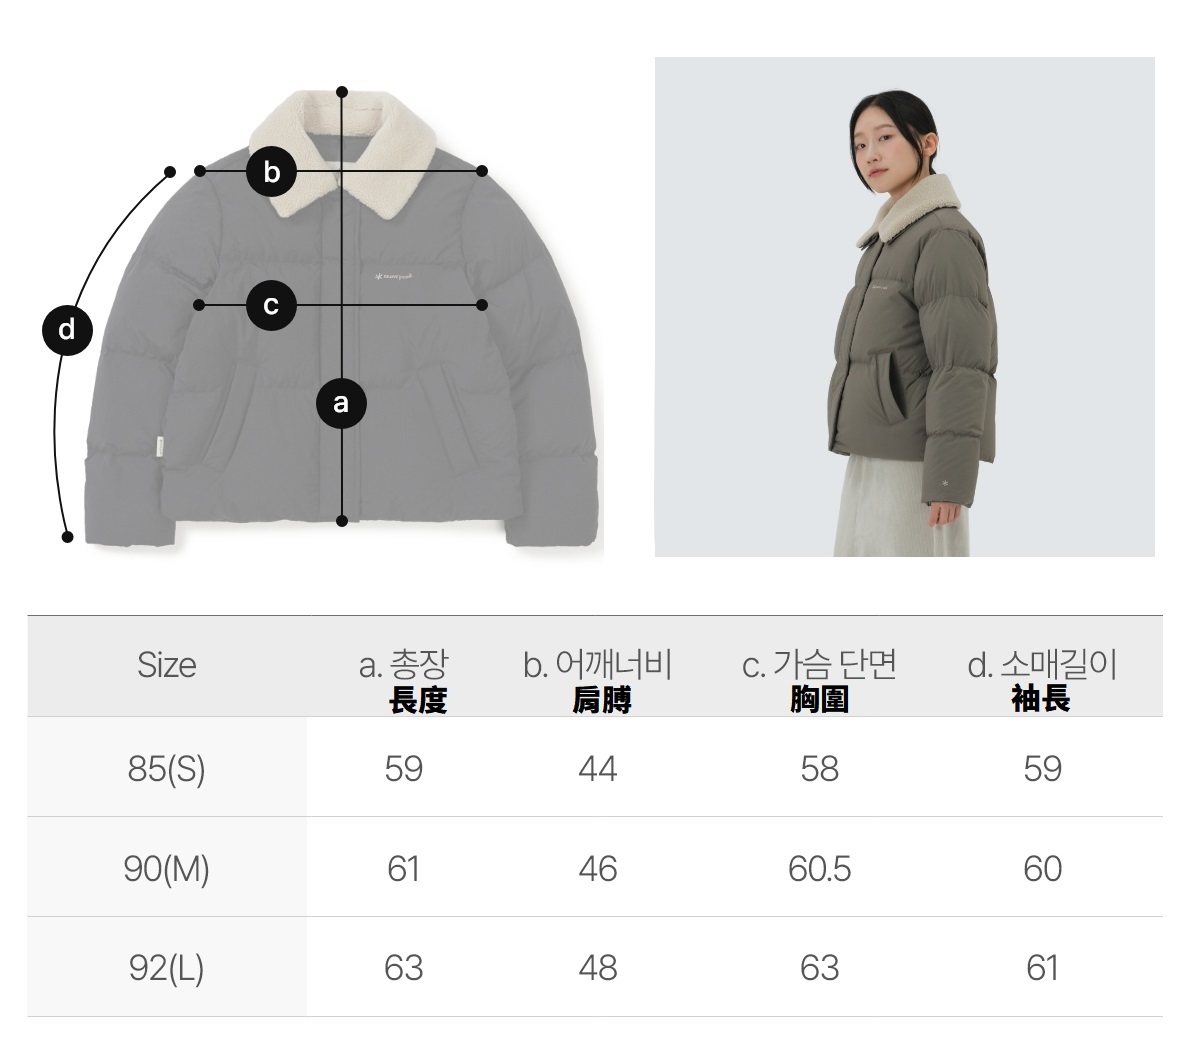The image size is (1195, 1049).
Task: Click the right endpoint dot of chest line
Action: 482,305
